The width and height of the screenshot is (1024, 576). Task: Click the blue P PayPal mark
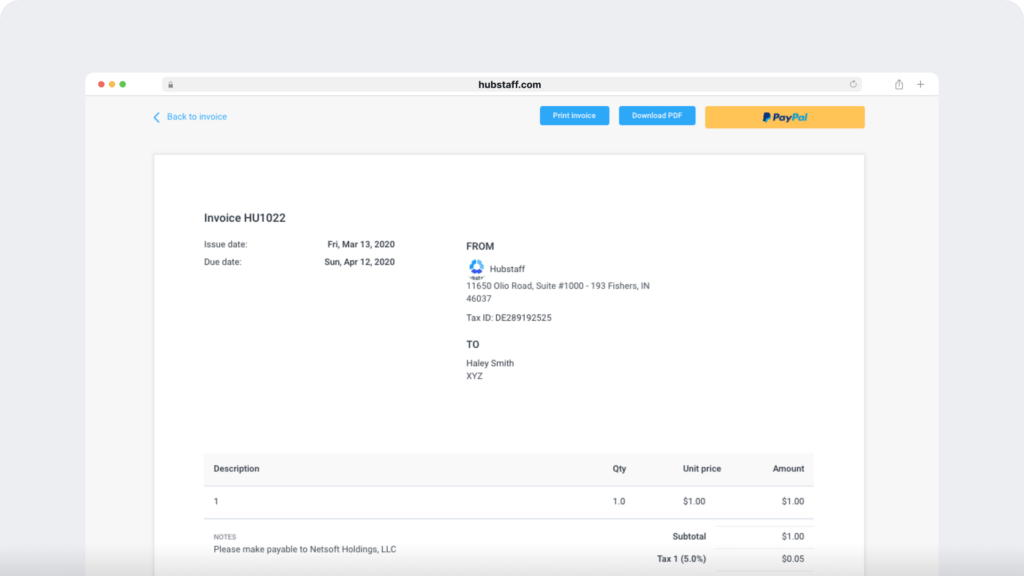coord(770,117)
